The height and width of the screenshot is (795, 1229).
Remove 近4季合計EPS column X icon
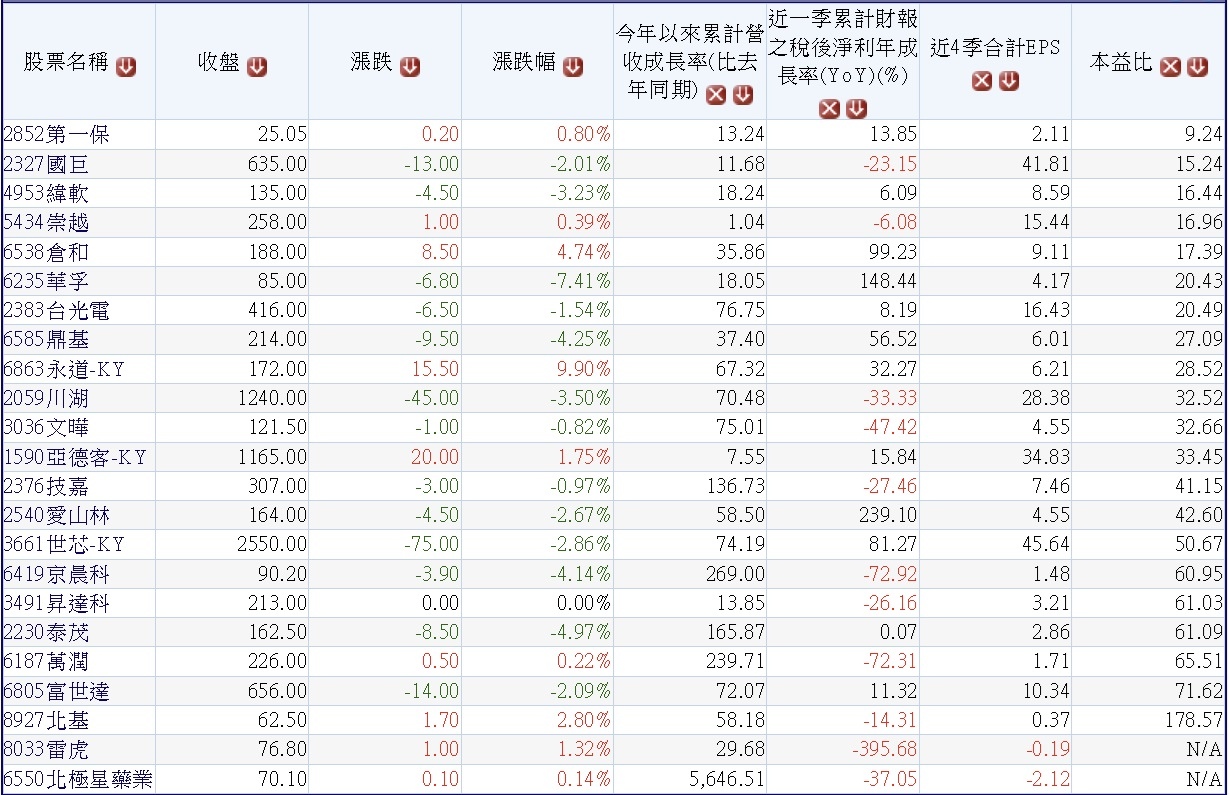coord(982,81)
